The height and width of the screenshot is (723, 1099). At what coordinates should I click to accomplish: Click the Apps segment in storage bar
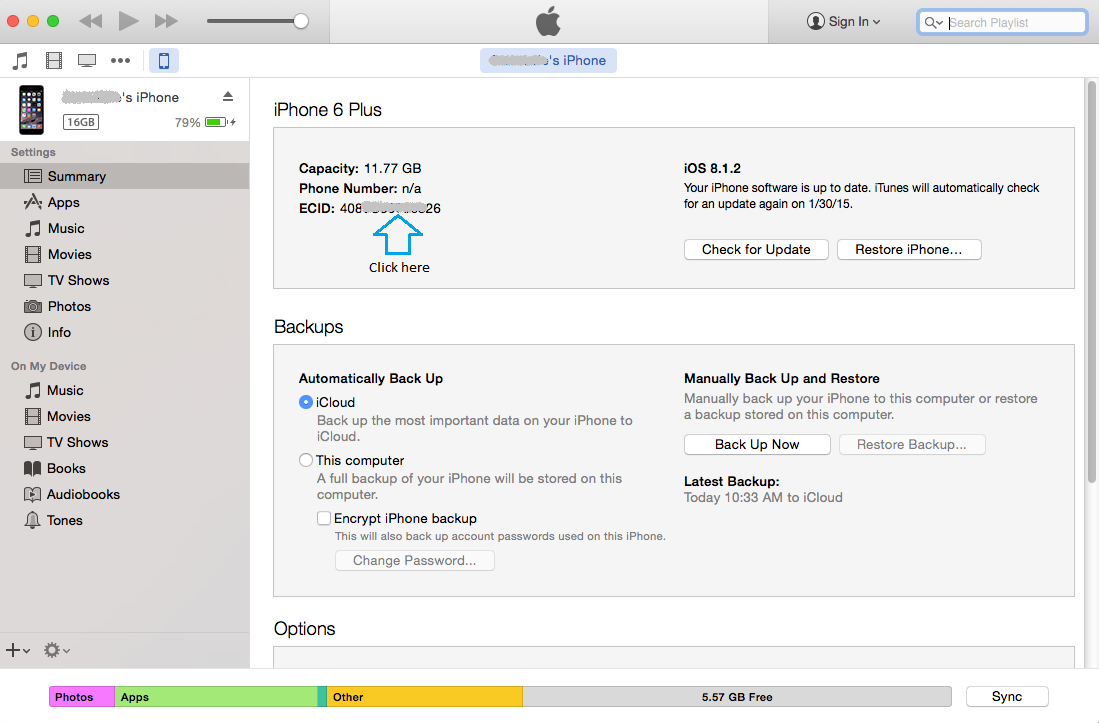pos(216,697)
